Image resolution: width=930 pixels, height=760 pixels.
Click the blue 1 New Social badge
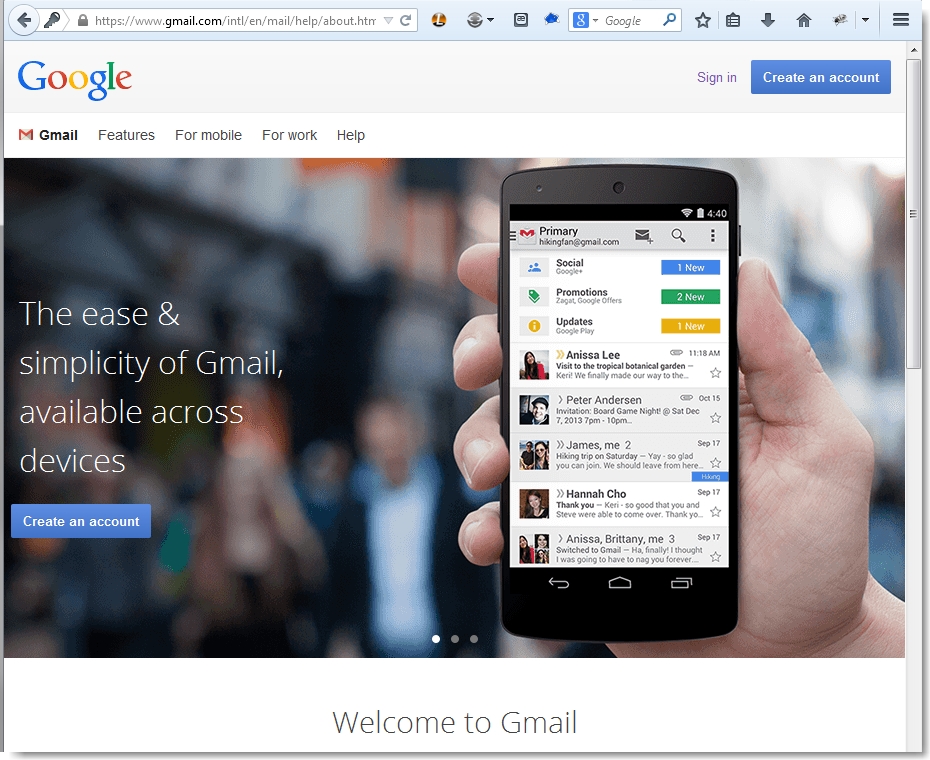point(690,268)
